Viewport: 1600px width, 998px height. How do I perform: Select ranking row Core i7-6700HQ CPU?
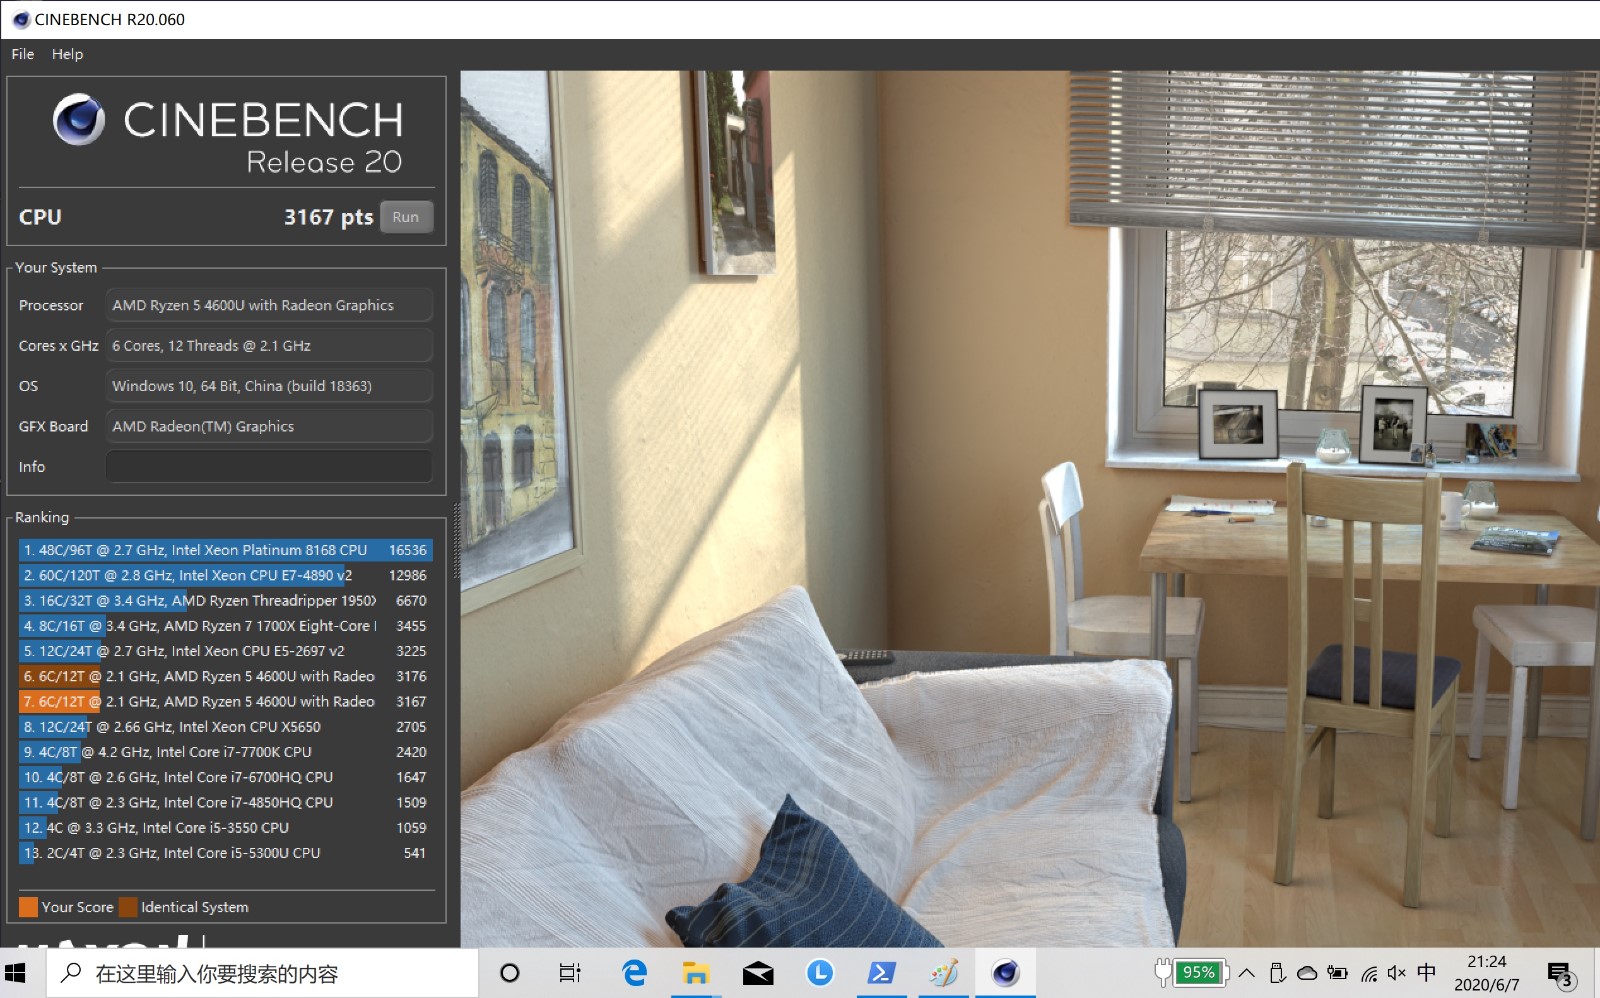coord(226,777)
